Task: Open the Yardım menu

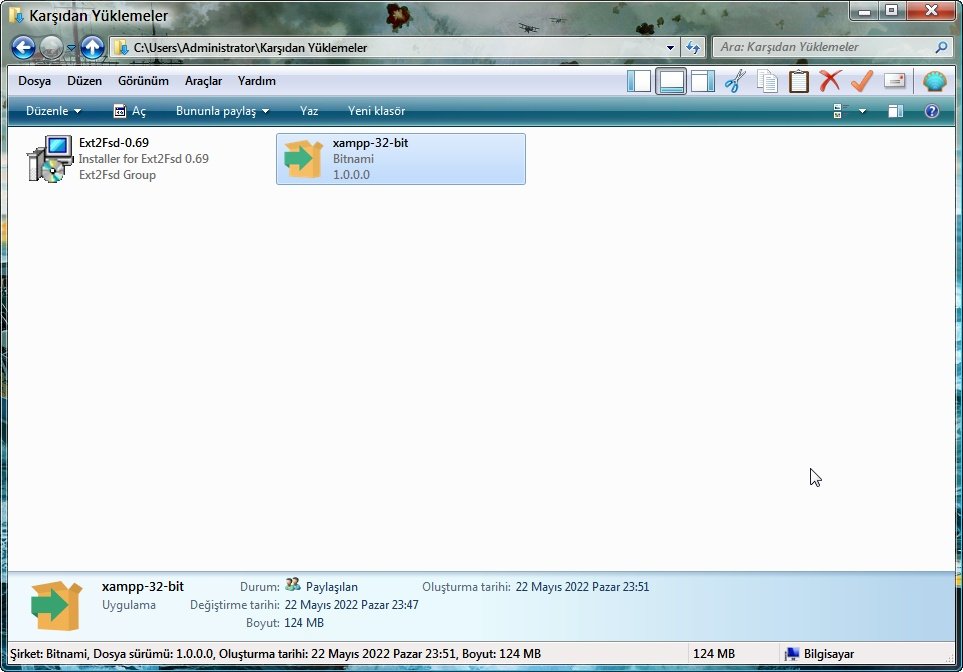Action: 257,81
